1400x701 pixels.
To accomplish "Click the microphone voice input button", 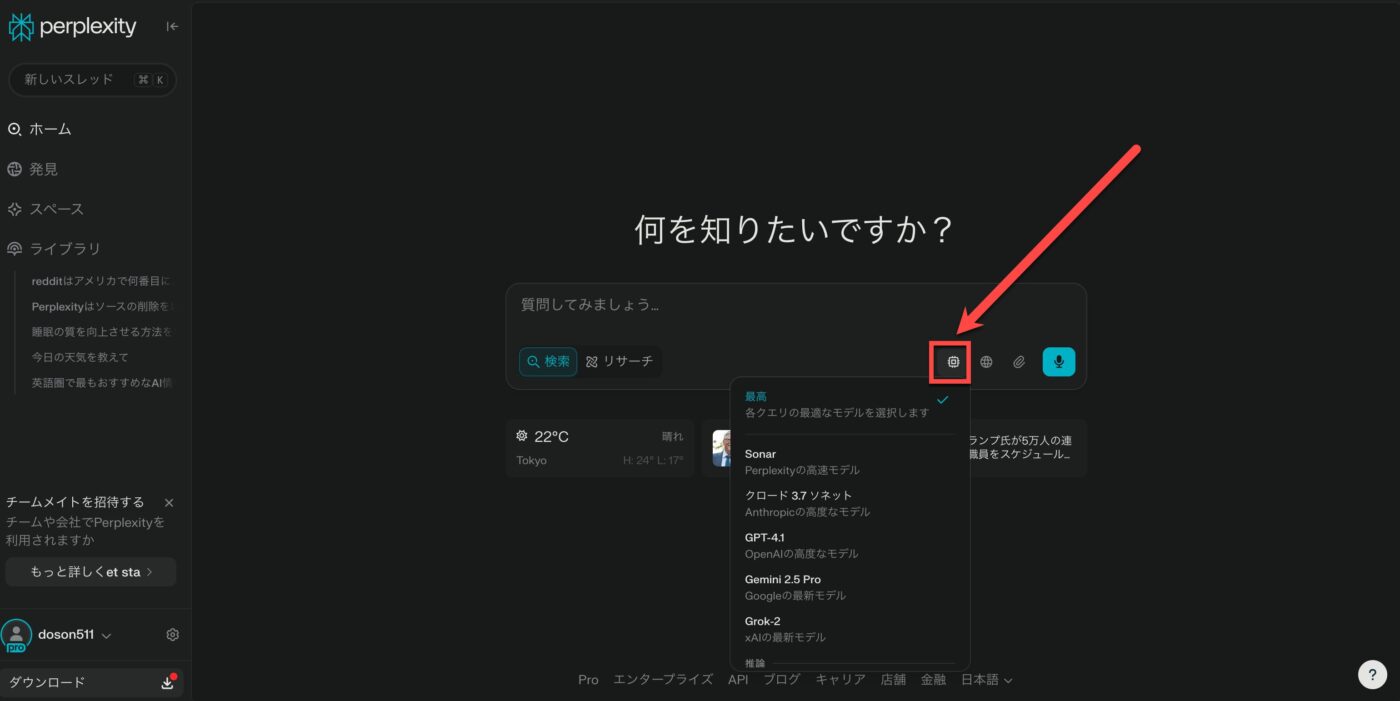I will [1058, 362].
